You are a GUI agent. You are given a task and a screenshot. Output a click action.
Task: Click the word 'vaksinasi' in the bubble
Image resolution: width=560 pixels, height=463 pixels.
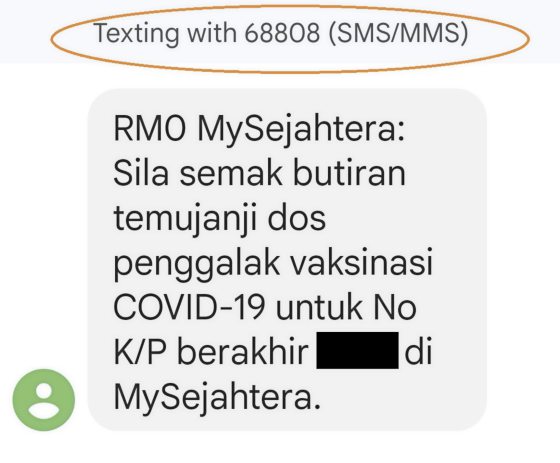(361, 262)
